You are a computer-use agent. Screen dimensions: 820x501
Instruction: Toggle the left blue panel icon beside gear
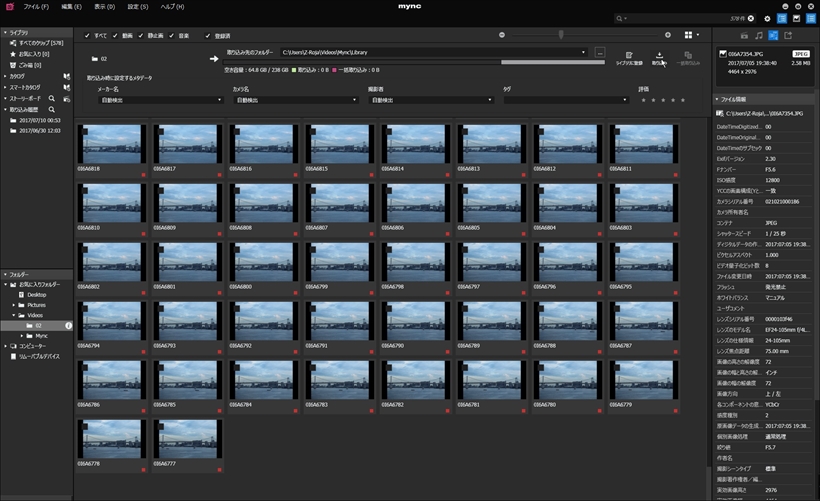coord(782,18)
